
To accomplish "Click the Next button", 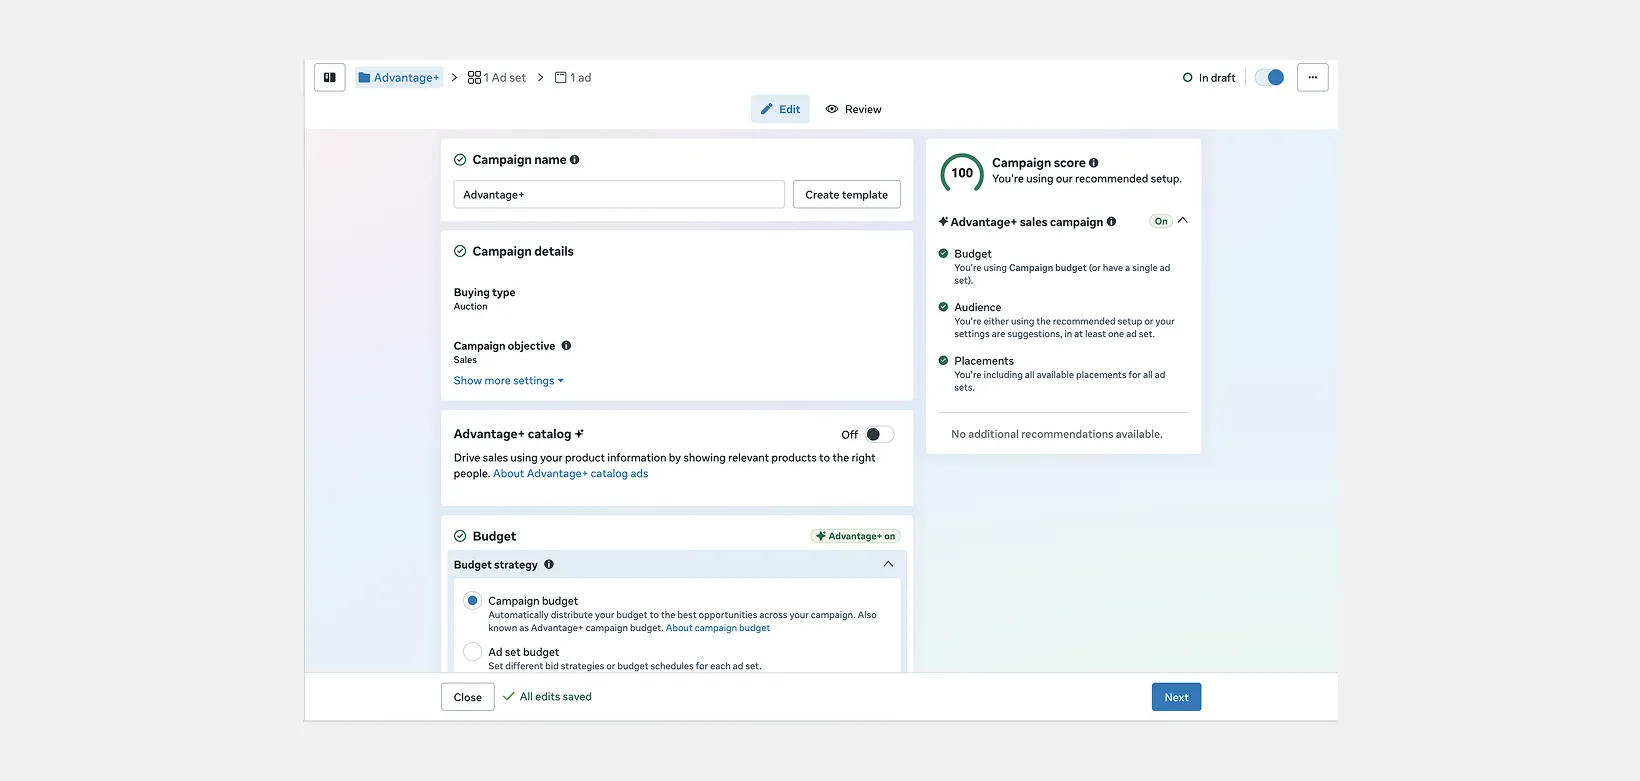I will (1176, 697).
